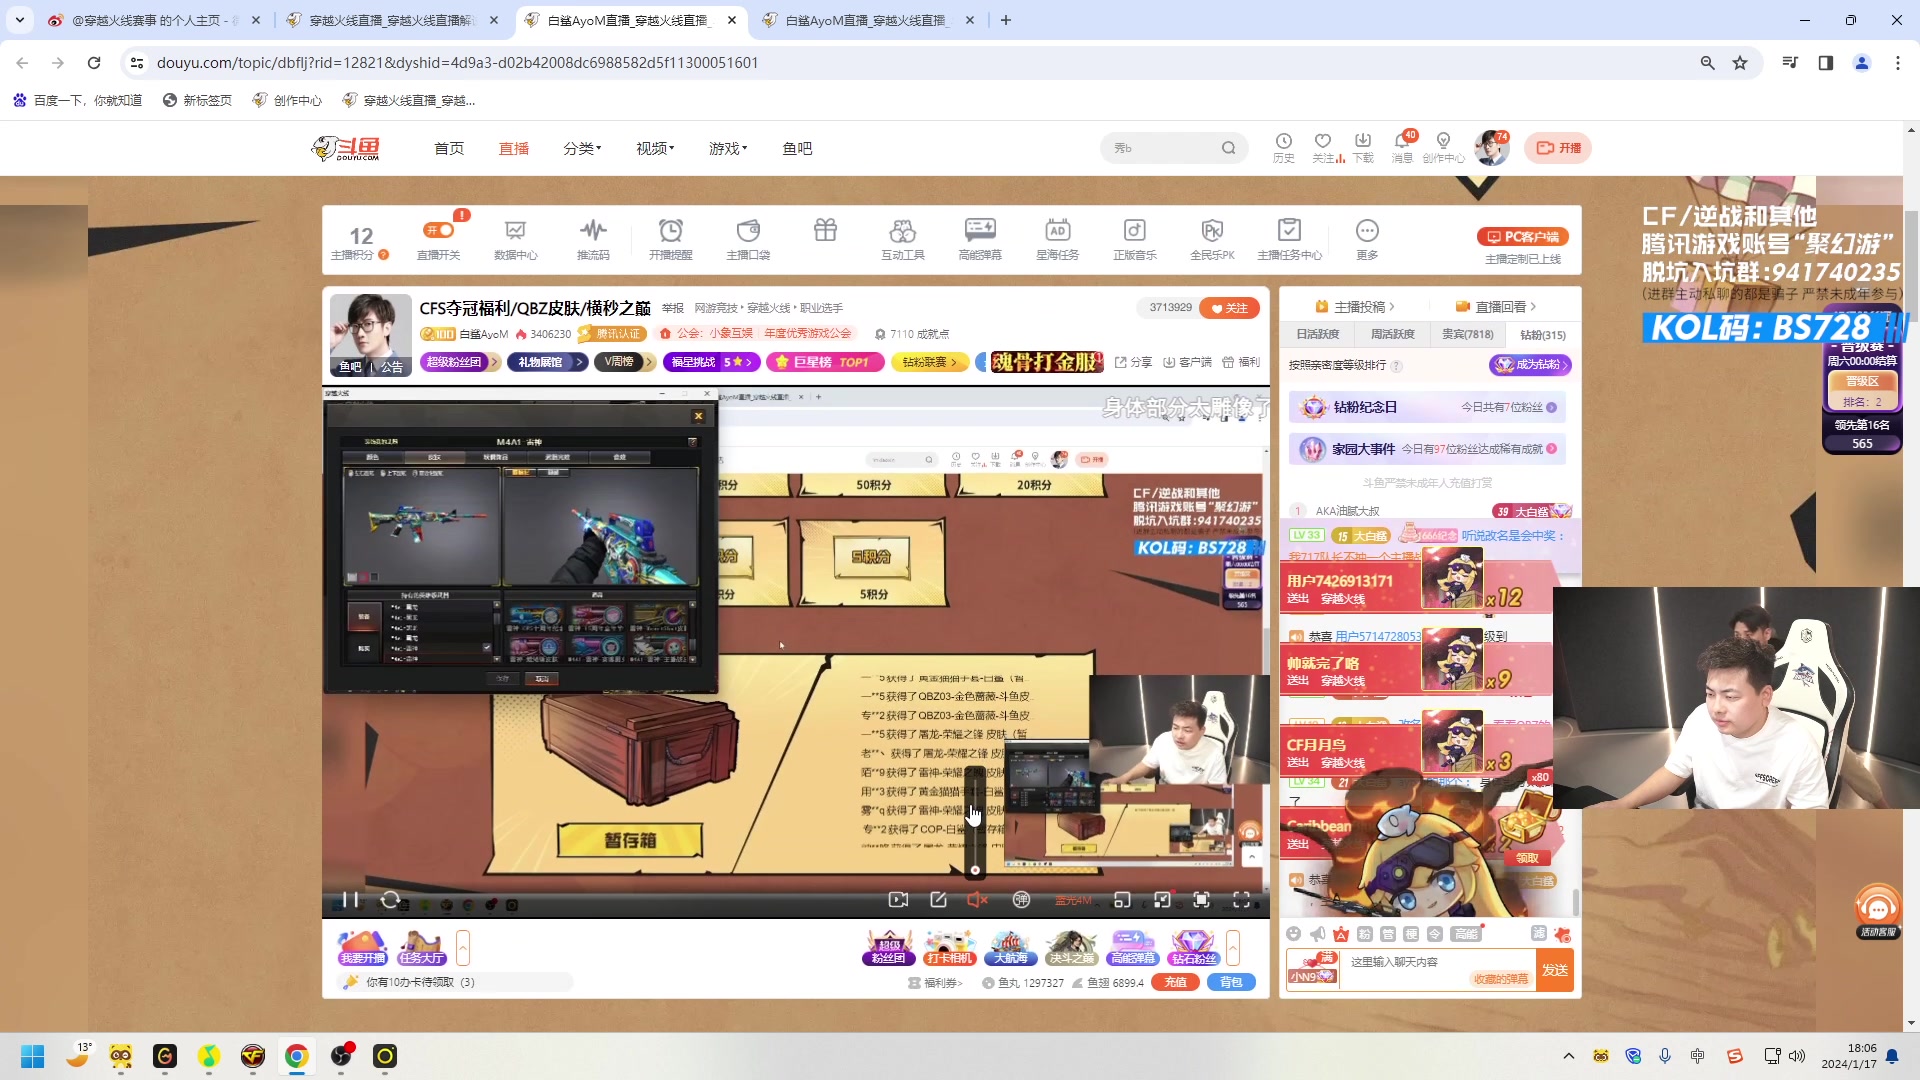Image resolution: width=1920 pixels, height=1080 pixels.
Task: Click the chat input field
Action: pos(1435,970)
